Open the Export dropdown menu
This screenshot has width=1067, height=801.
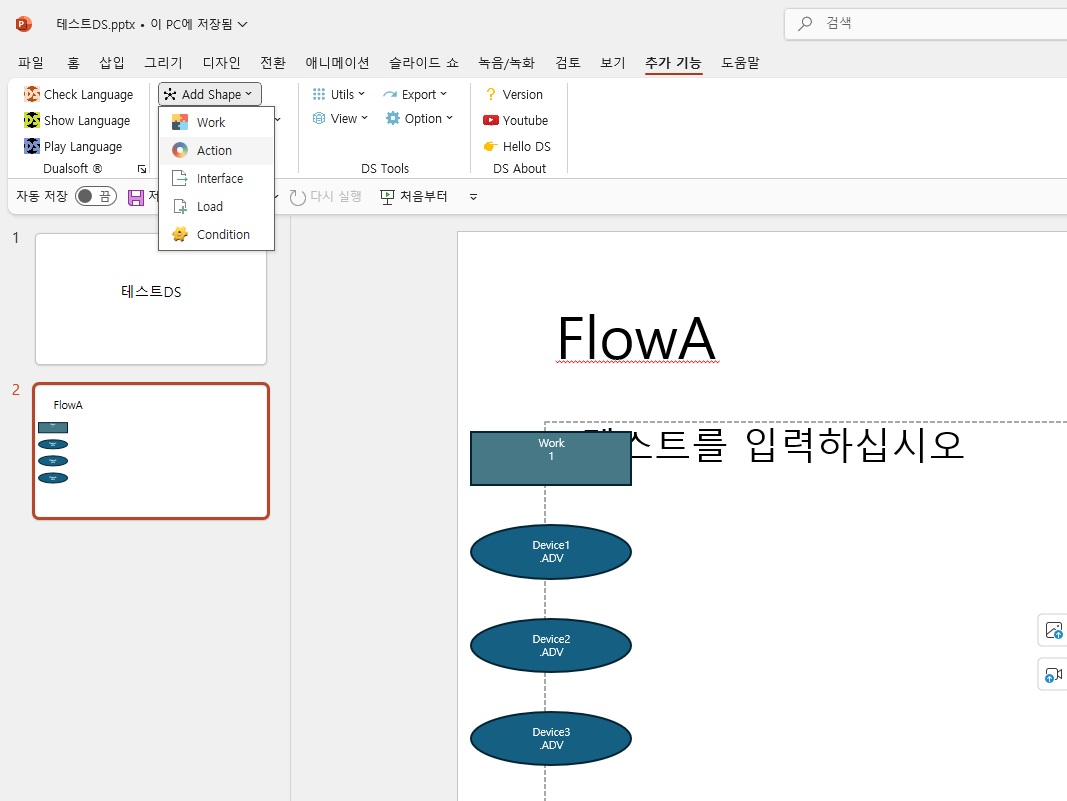click(x=415, y=94)
